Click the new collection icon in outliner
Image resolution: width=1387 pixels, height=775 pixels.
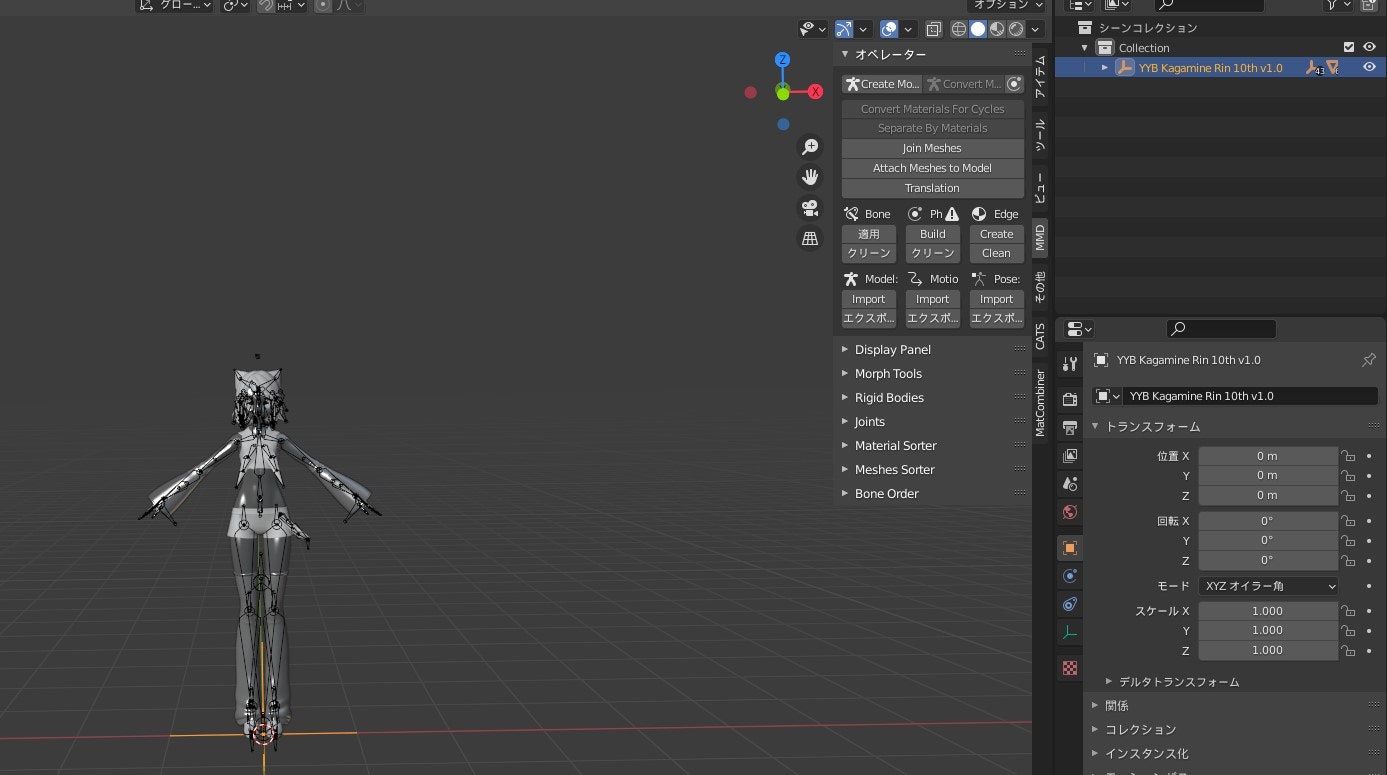1368,4
